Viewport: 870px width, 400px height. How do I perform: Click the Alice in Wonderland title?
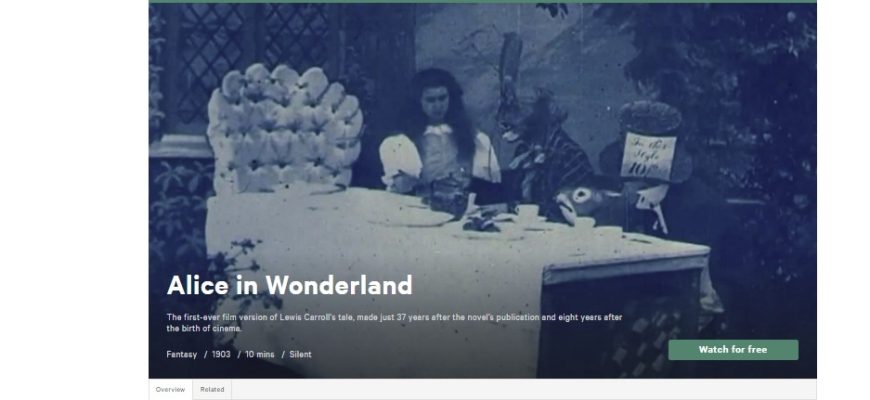point(289,285)
